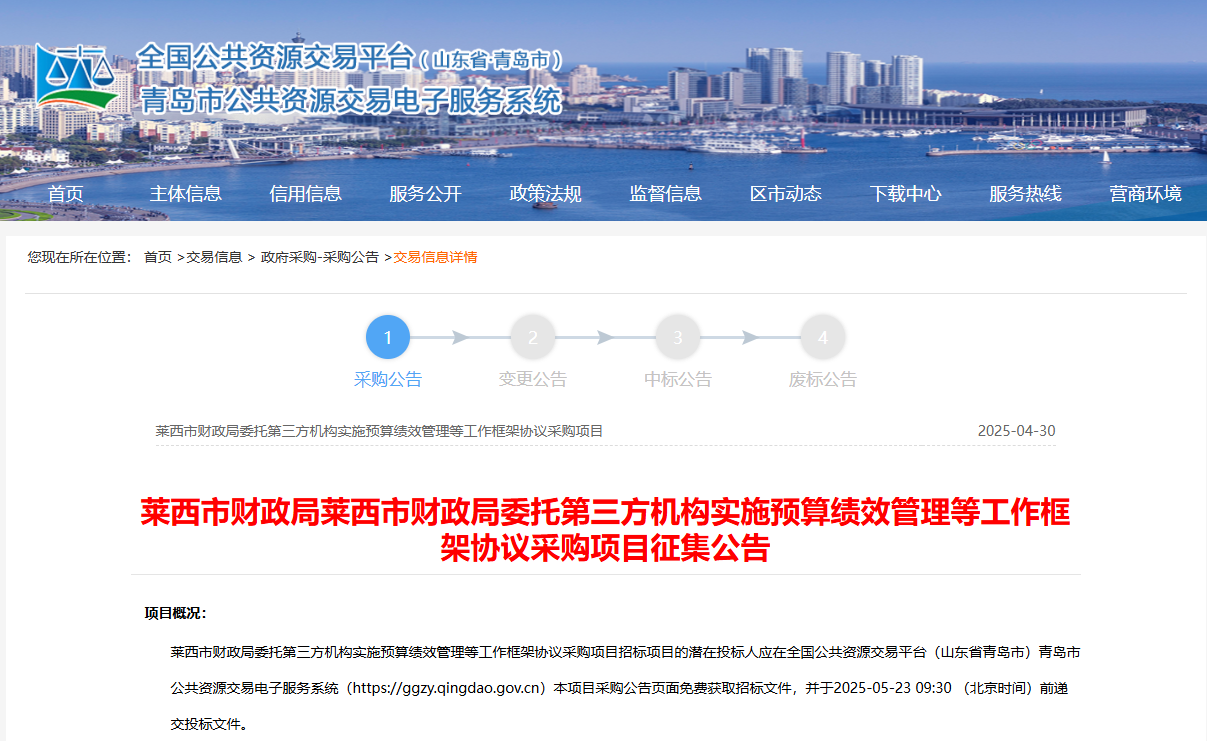Image resolution: width=1207 pixels, height=741 pixels.
Task: Click step circle 2 labeled 变更公告
Action: click(532, 337)
